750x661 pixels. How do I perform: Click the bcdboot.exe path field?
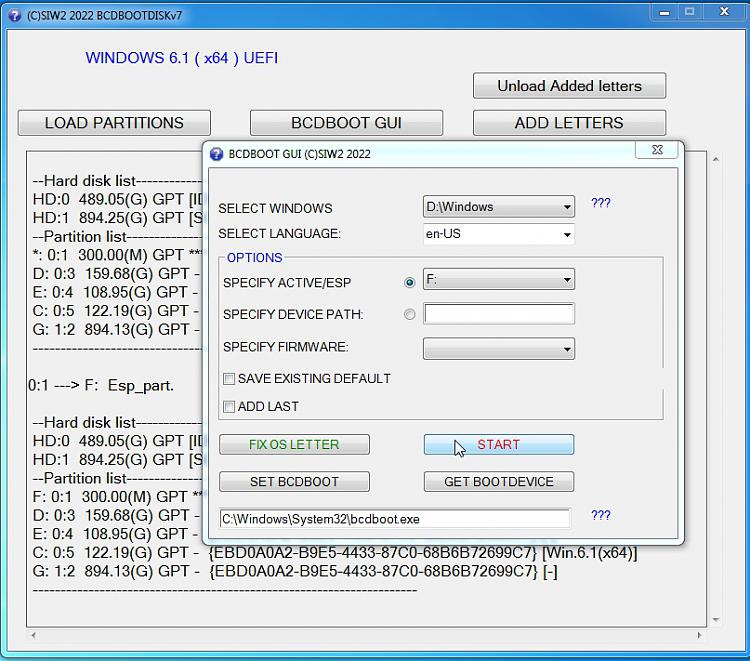395,519
